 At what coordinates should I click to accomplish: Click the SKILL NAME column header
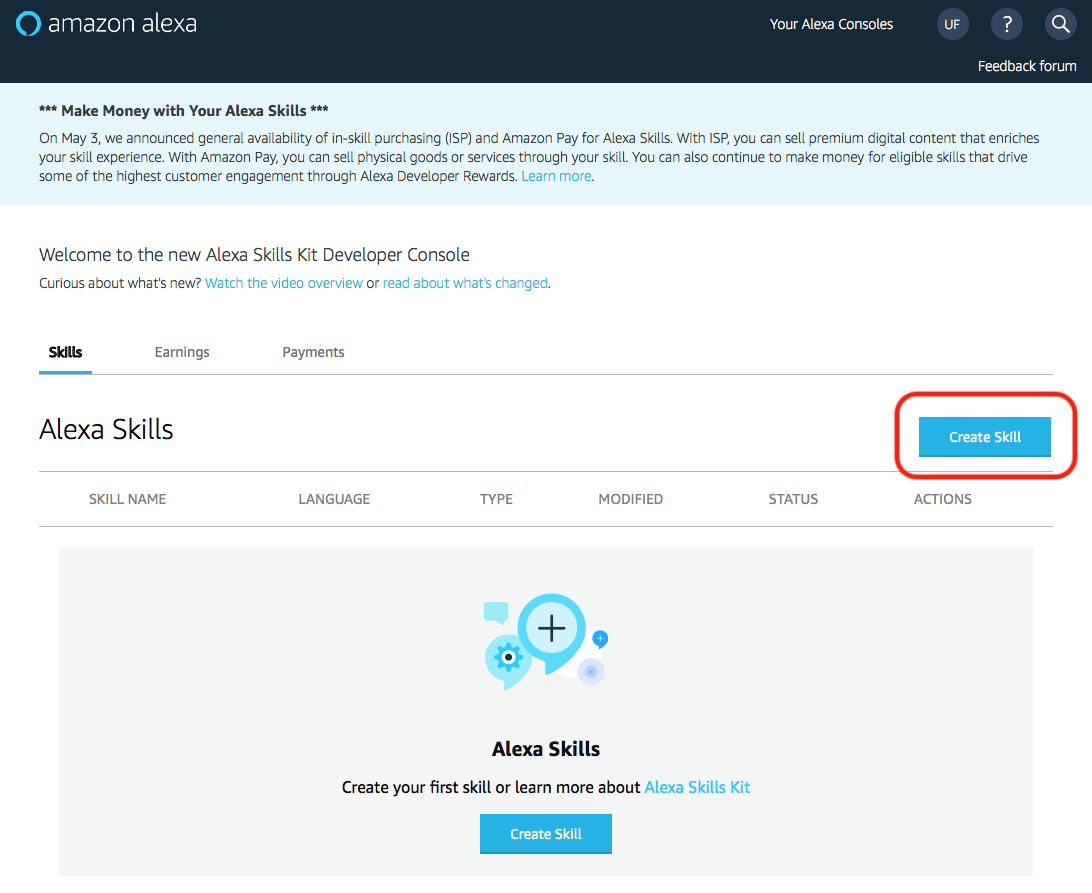pos(127,498)
